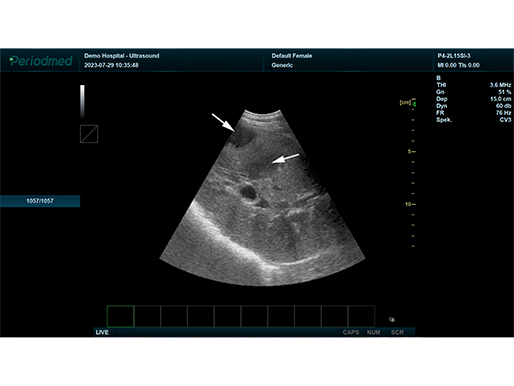Image resolution: width=514 pixels, height=386 pixels.
Task: Click the green focus marker on the depth scale
Action: tap(414, 104)
